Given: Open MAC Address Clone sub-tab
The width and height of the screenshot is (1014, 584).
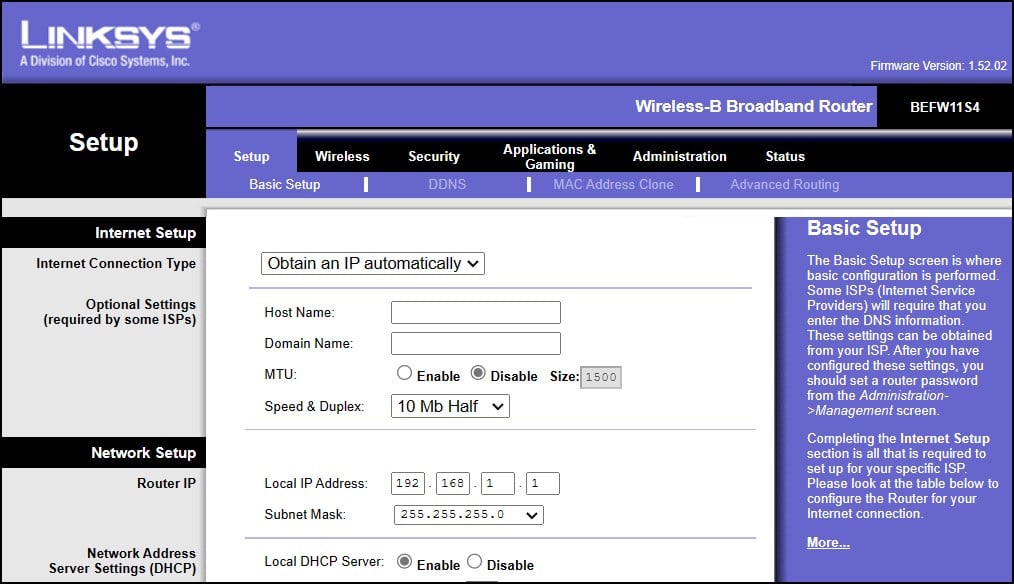Looking at the screenshot, I should coord(613,184).
